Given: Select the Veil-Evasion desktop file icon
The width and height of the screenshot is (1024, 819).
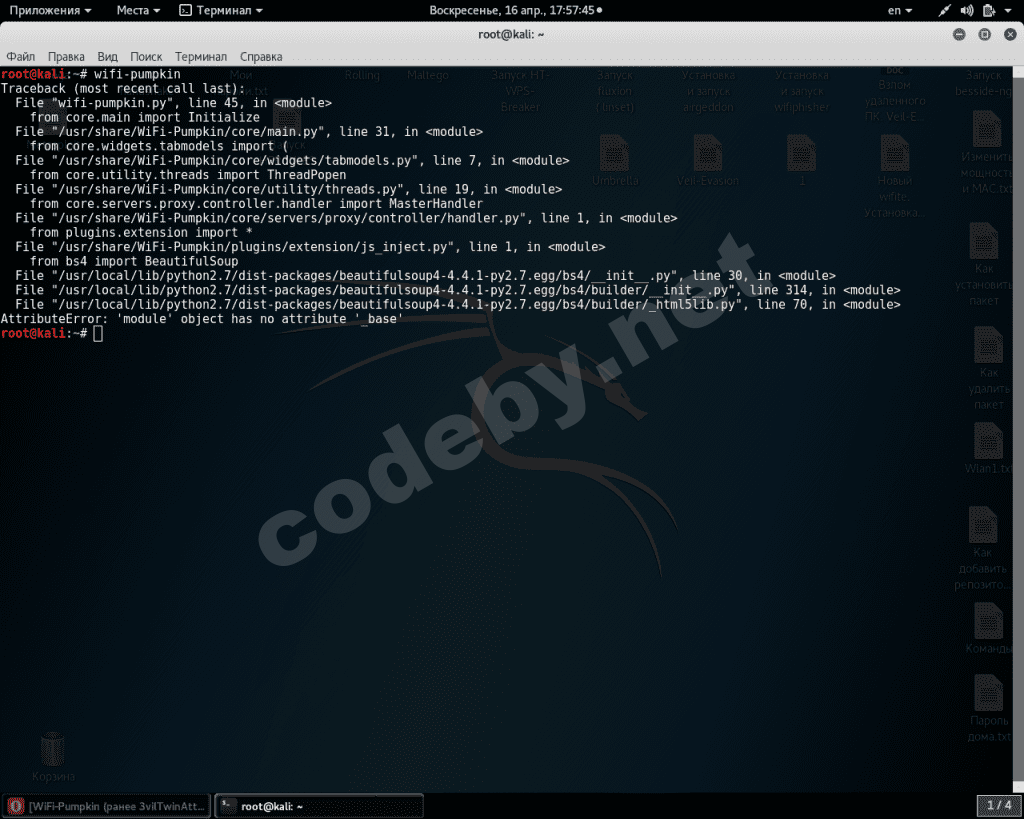Looking at the screenshot, I should tap(708, 161).
